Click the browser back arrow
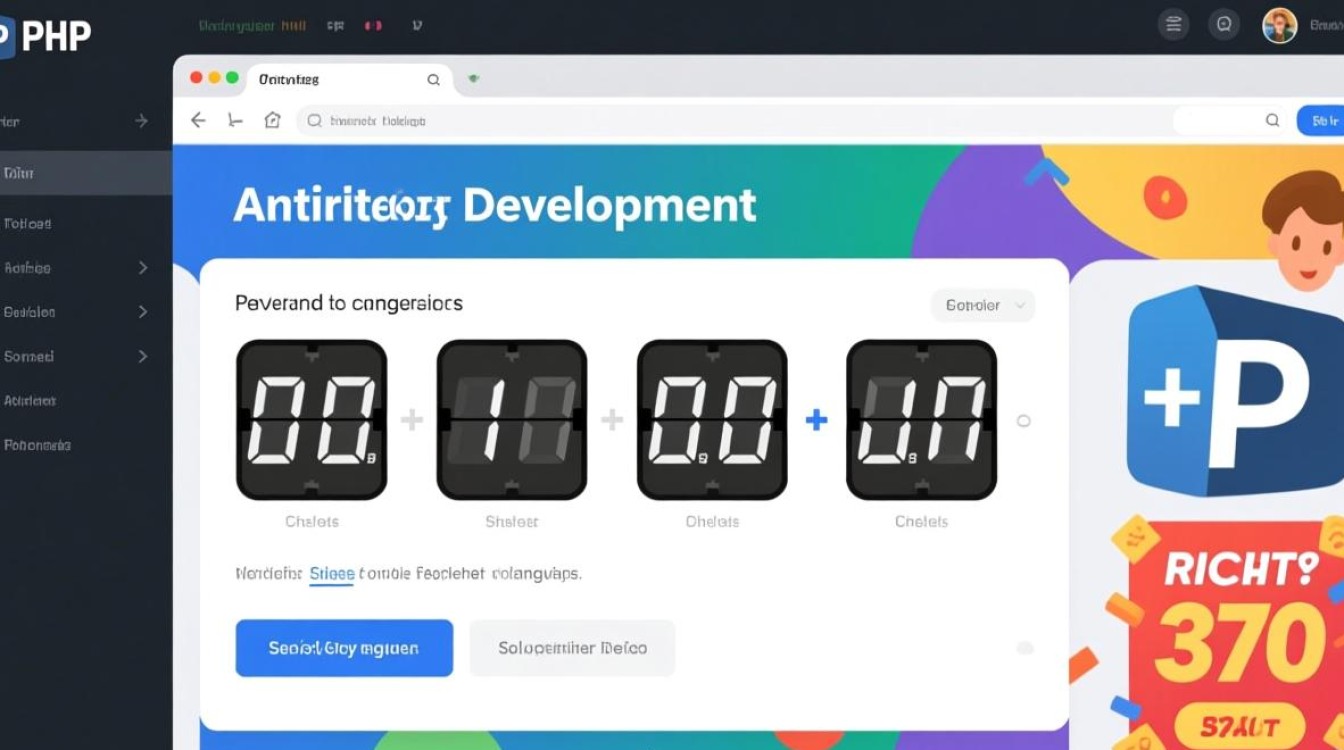This screenshot has width=1344, height=750. coord(198,120)
